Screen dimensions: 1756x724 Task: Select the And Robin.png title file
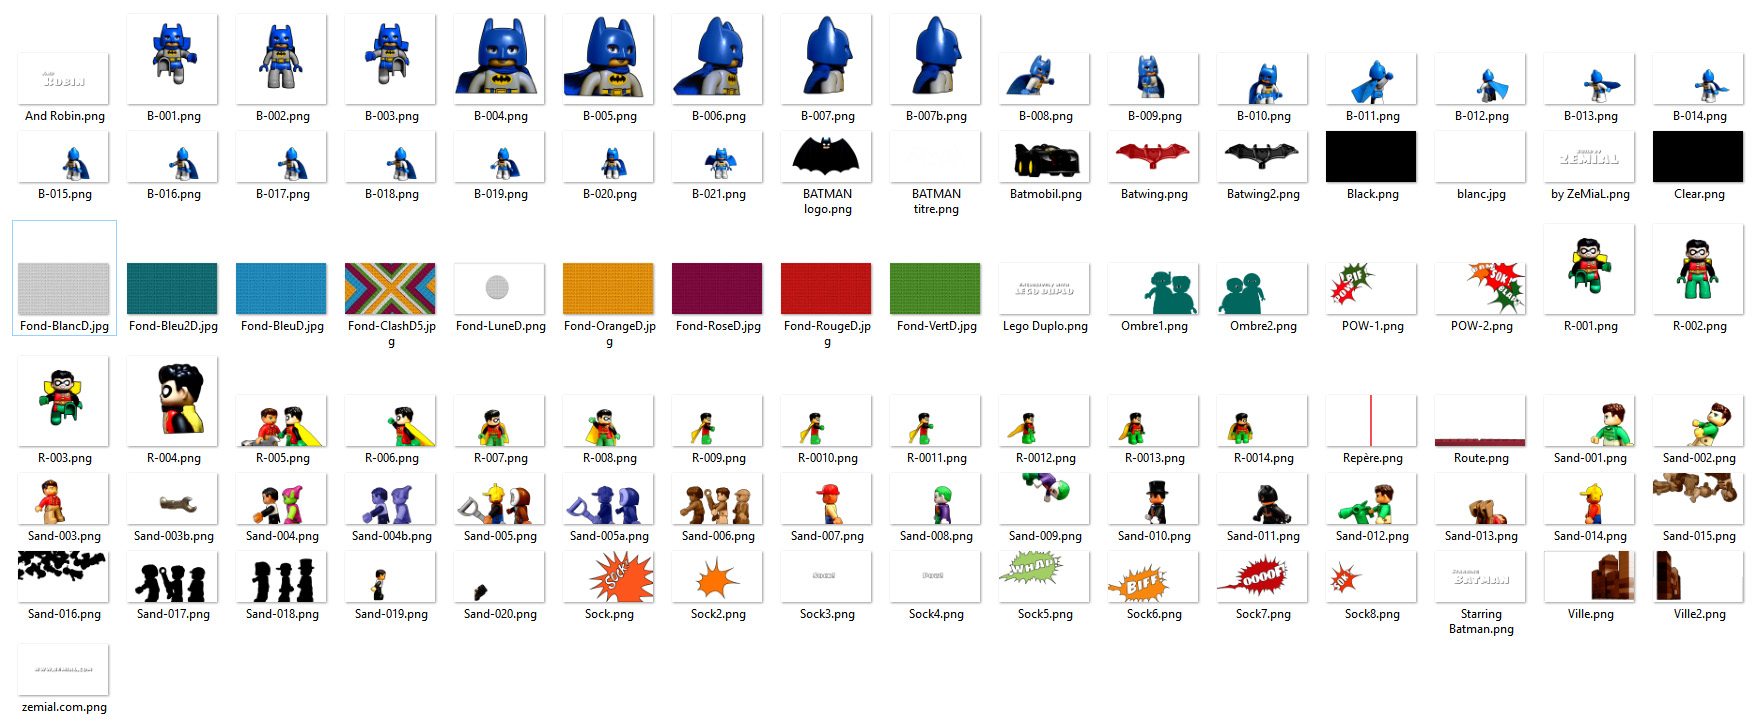64,79
